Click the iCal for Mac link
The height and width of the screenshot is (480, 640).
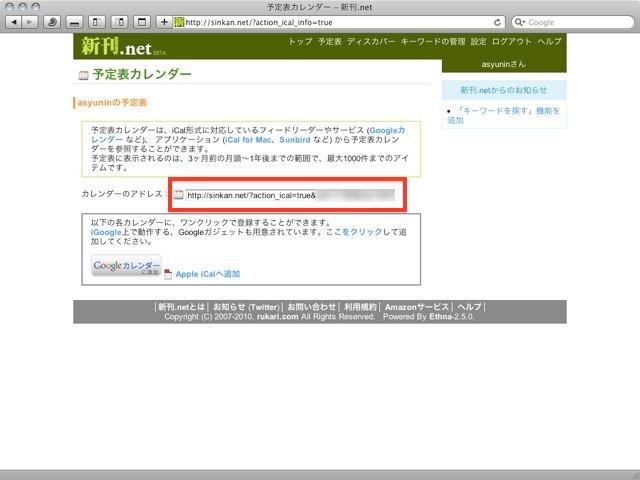click(x=248, y=140)
